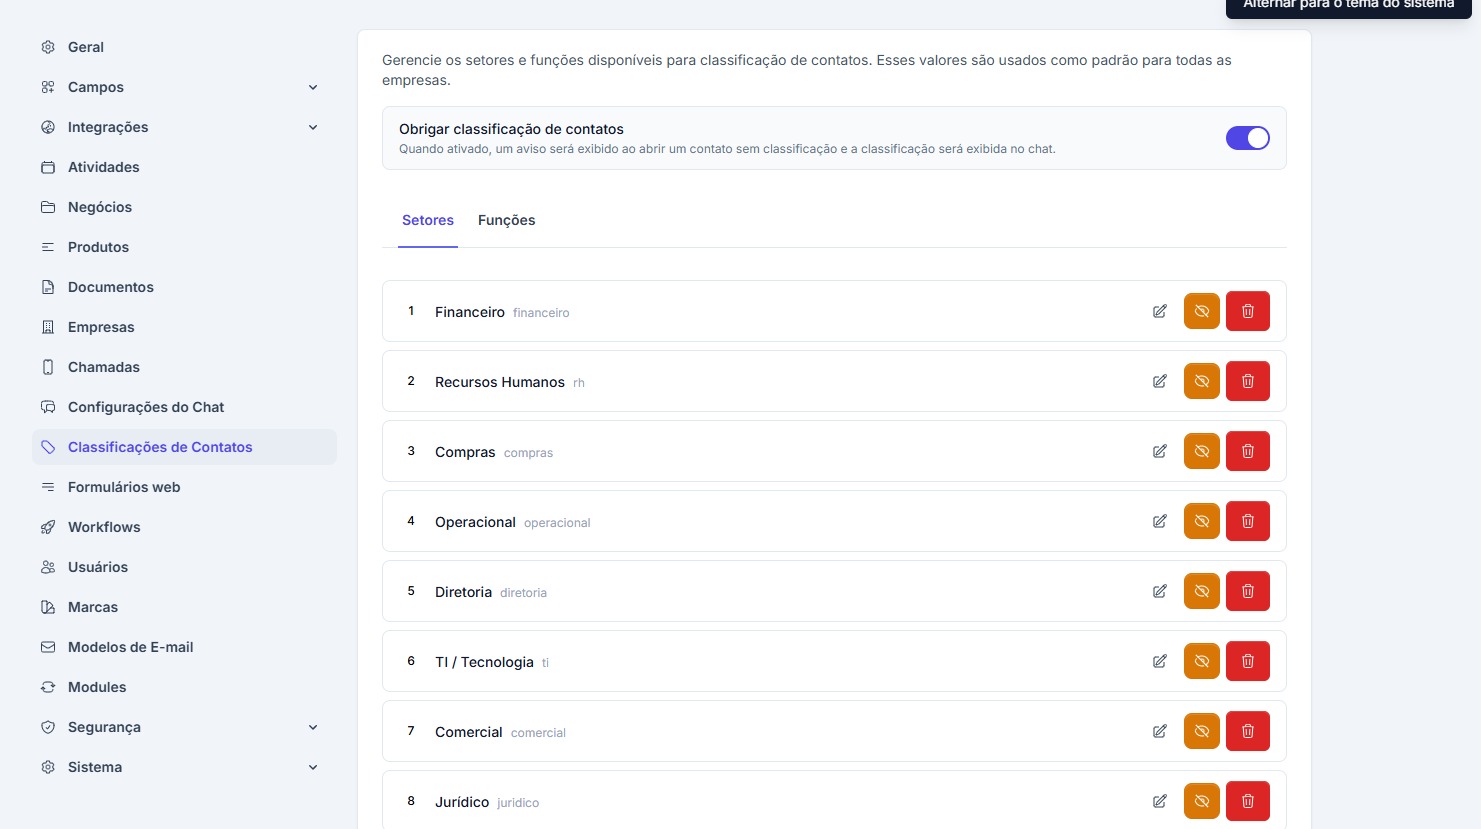Toggle visibility of the Compras sector
The image size is (1481, 829).
pos(1201,451)
